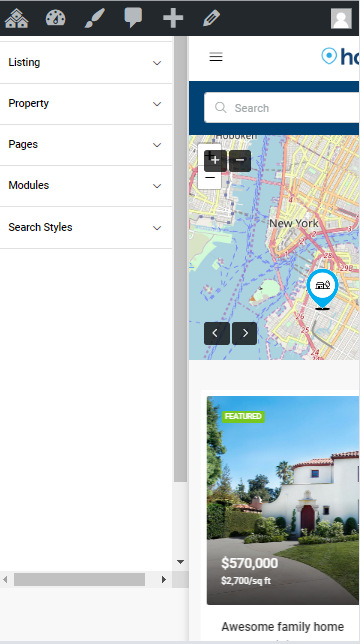Click the sidebar vertical scrollbar down arrow

180,562
